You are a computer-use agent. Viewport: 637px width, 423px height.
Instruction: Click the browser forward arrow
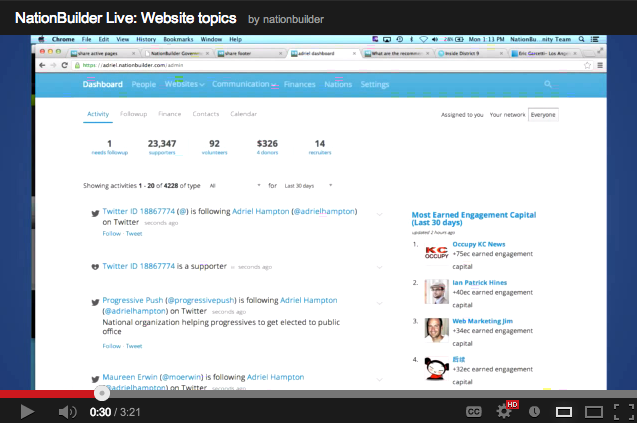pos(53,65)
